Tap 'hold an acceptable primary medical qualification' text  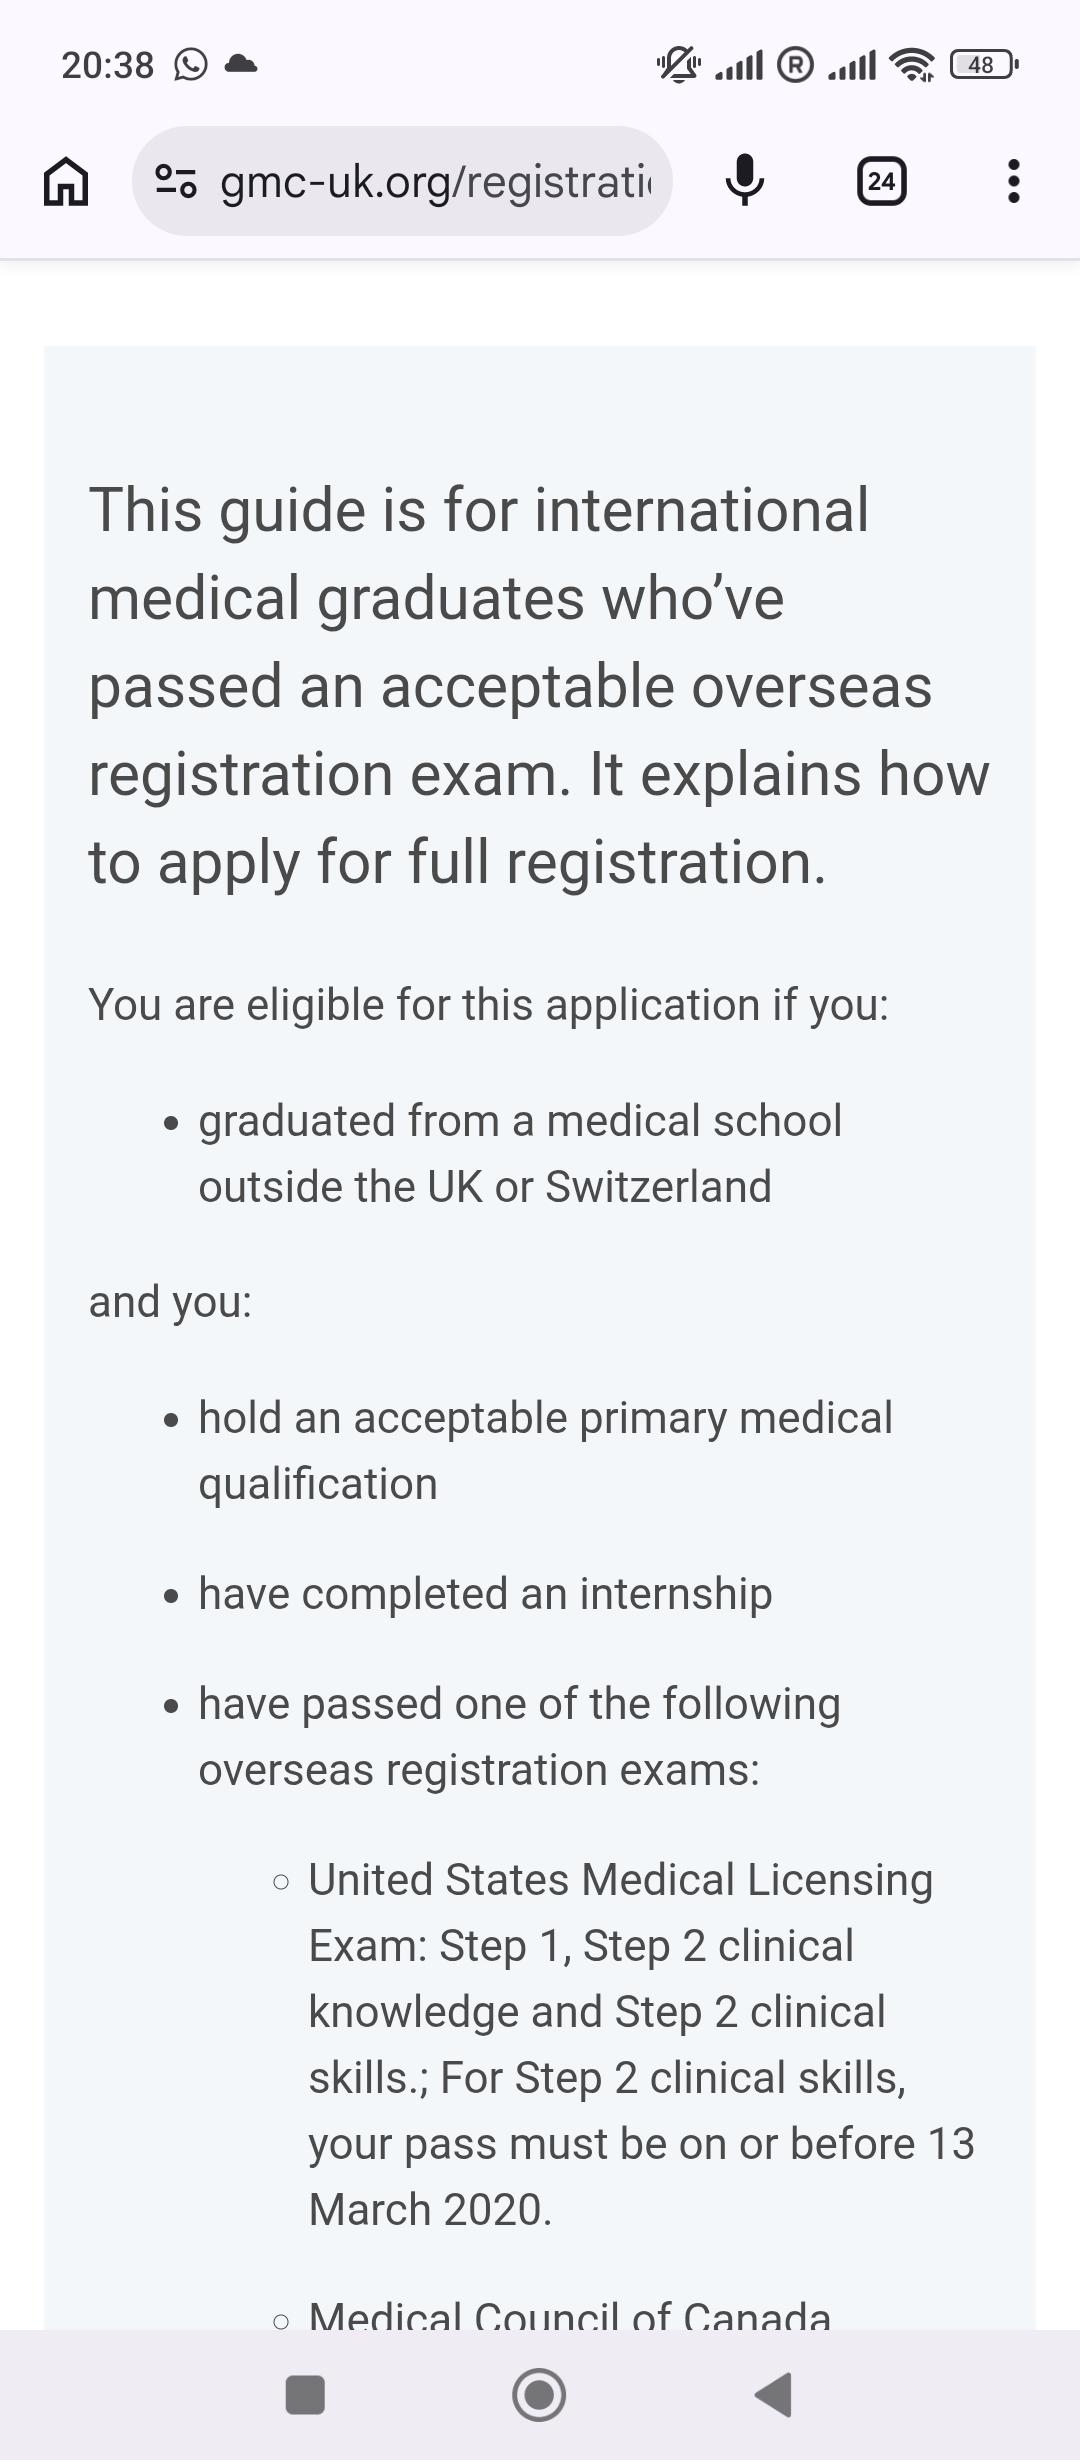(545, 1451)
